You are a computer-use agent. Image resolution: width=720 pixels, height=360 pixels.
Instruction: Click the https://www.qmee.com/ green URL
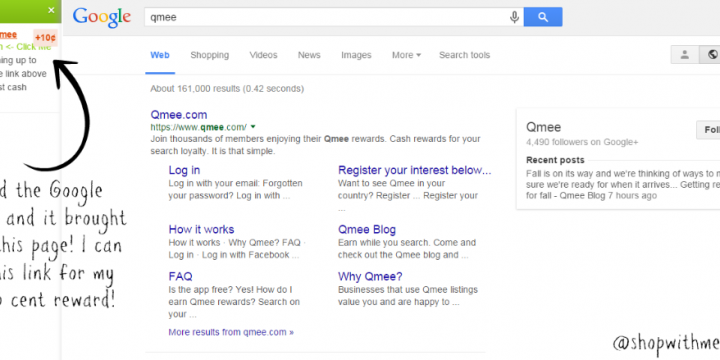[198, 127]
